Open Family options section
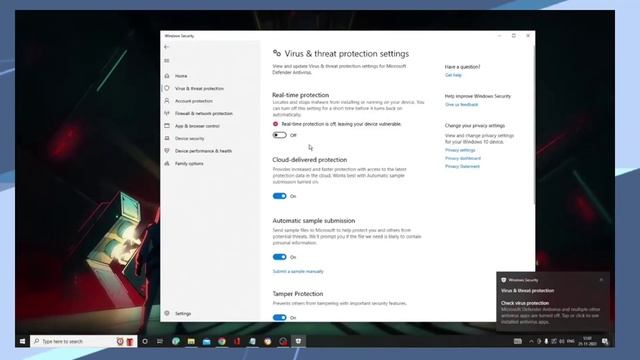 (x=189, y=164)
